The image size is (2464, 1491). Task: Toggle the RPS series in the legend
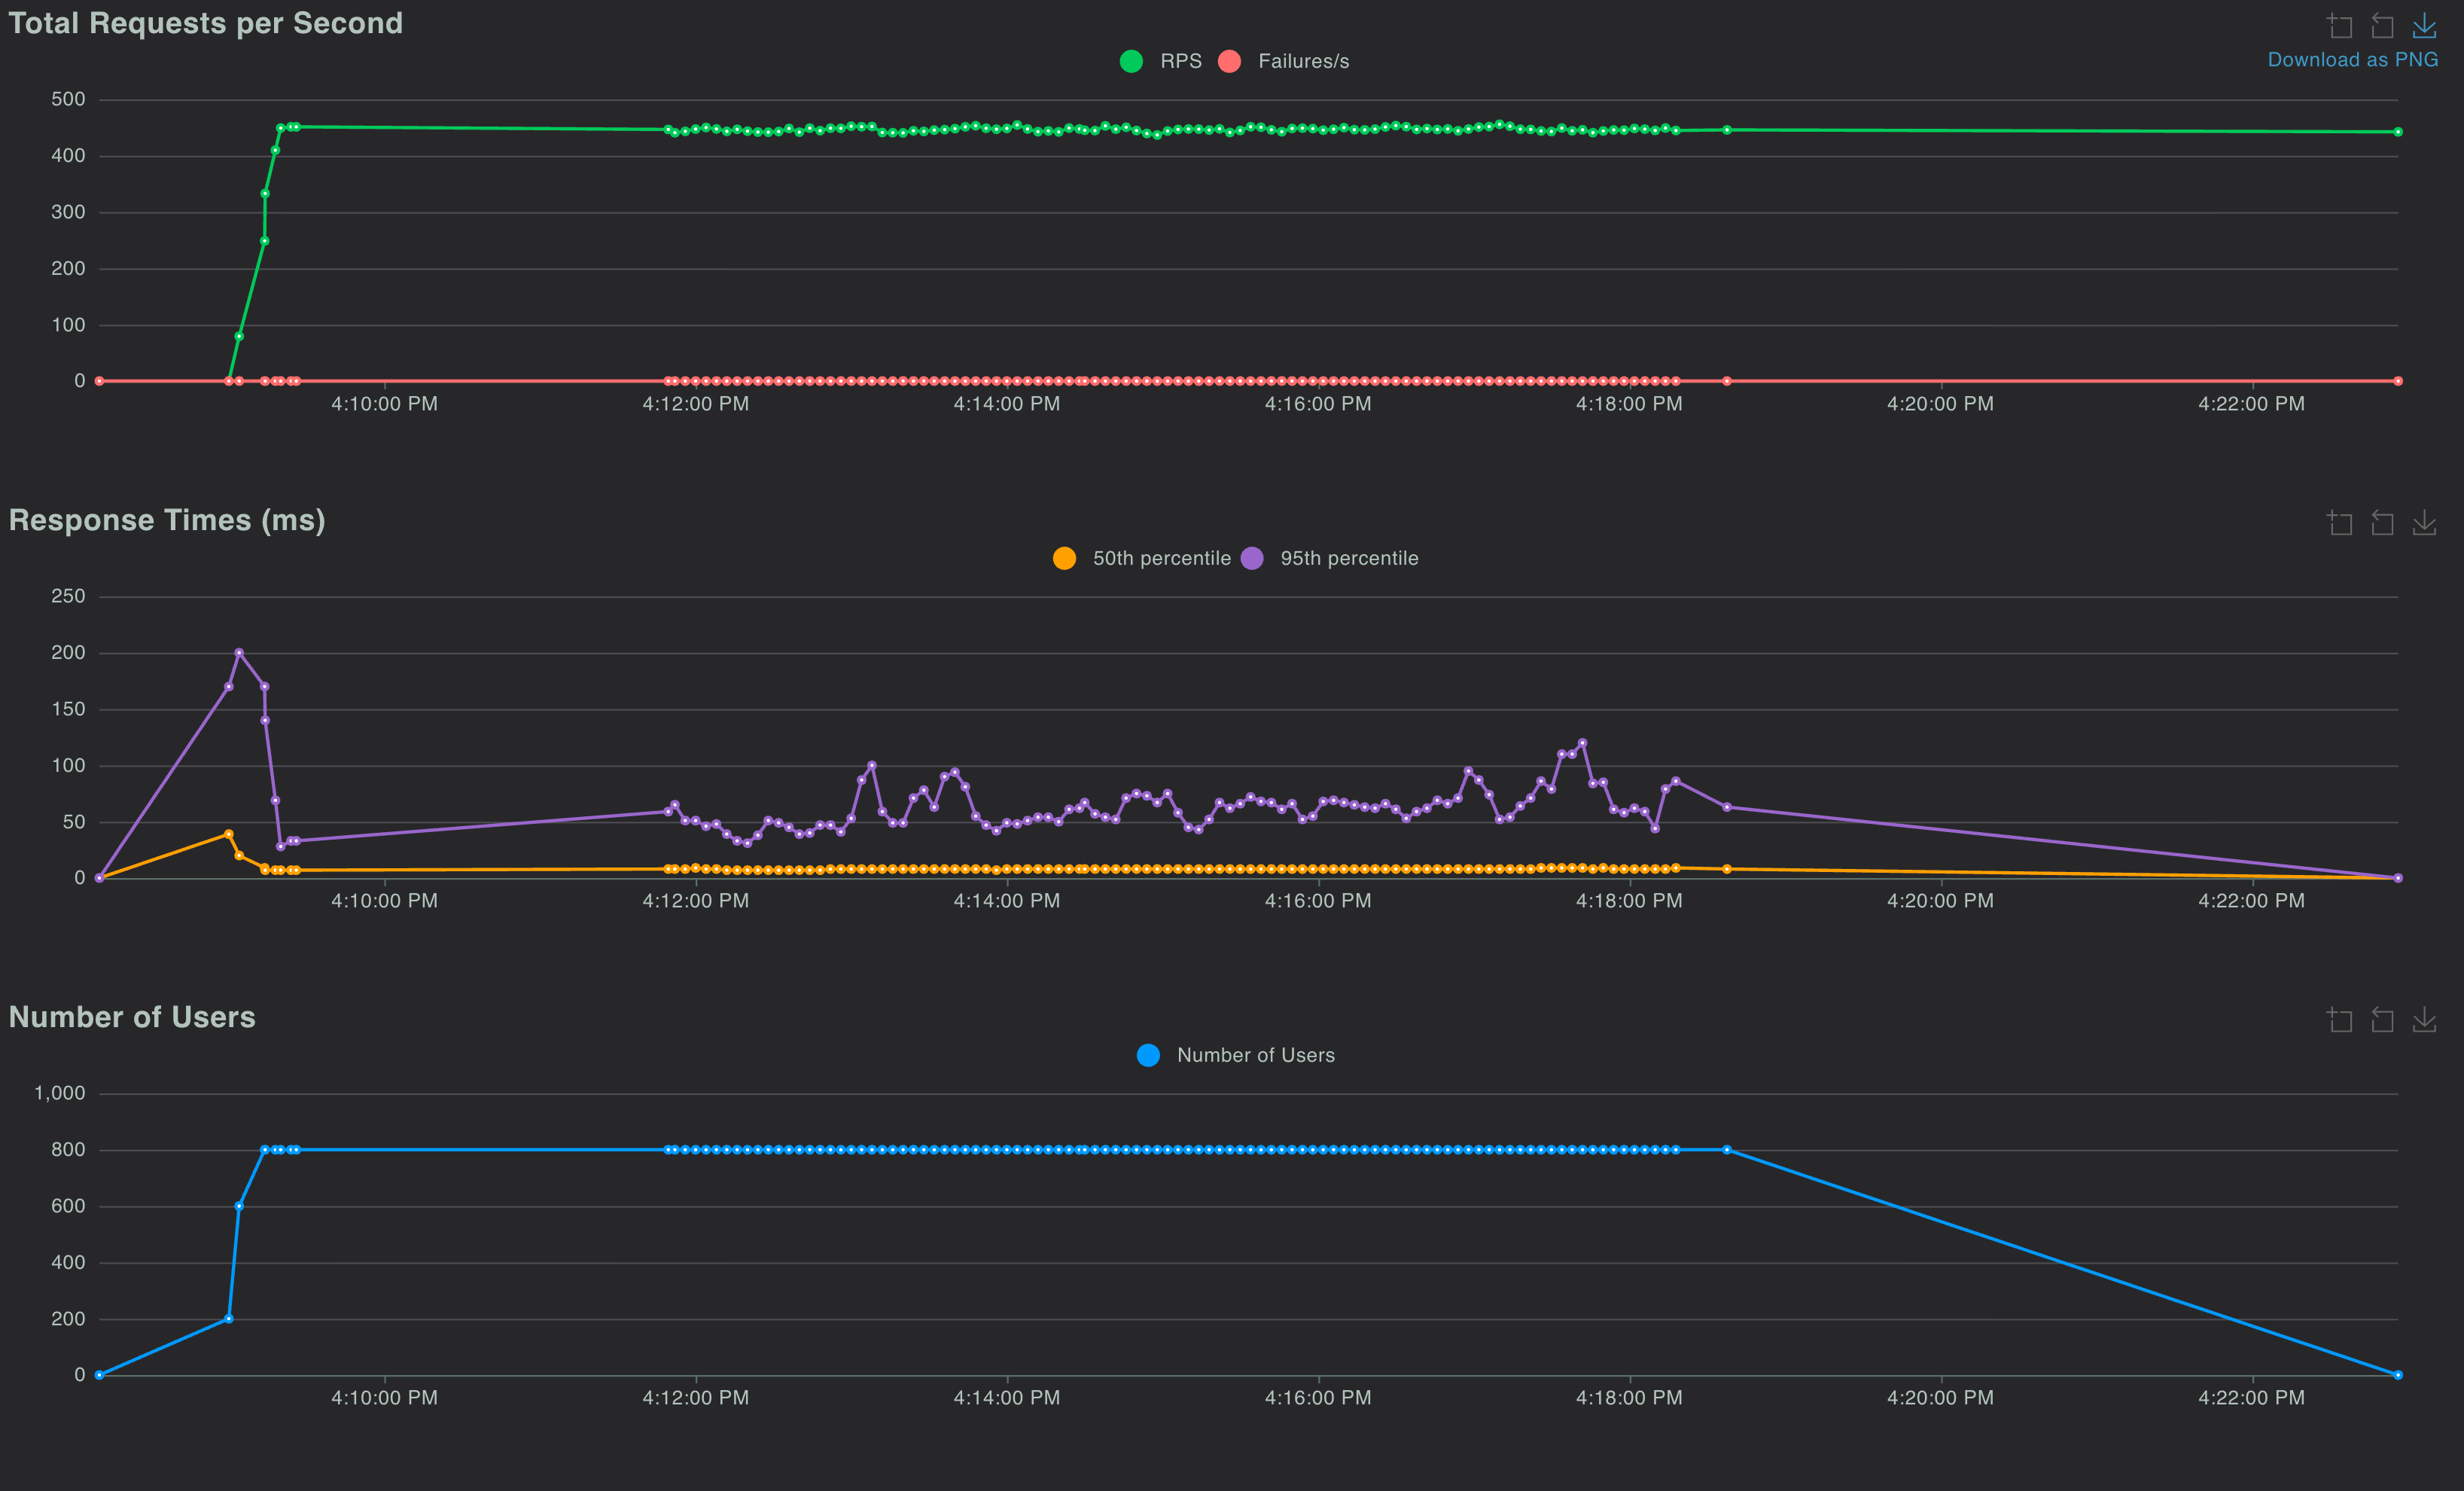1161,61
